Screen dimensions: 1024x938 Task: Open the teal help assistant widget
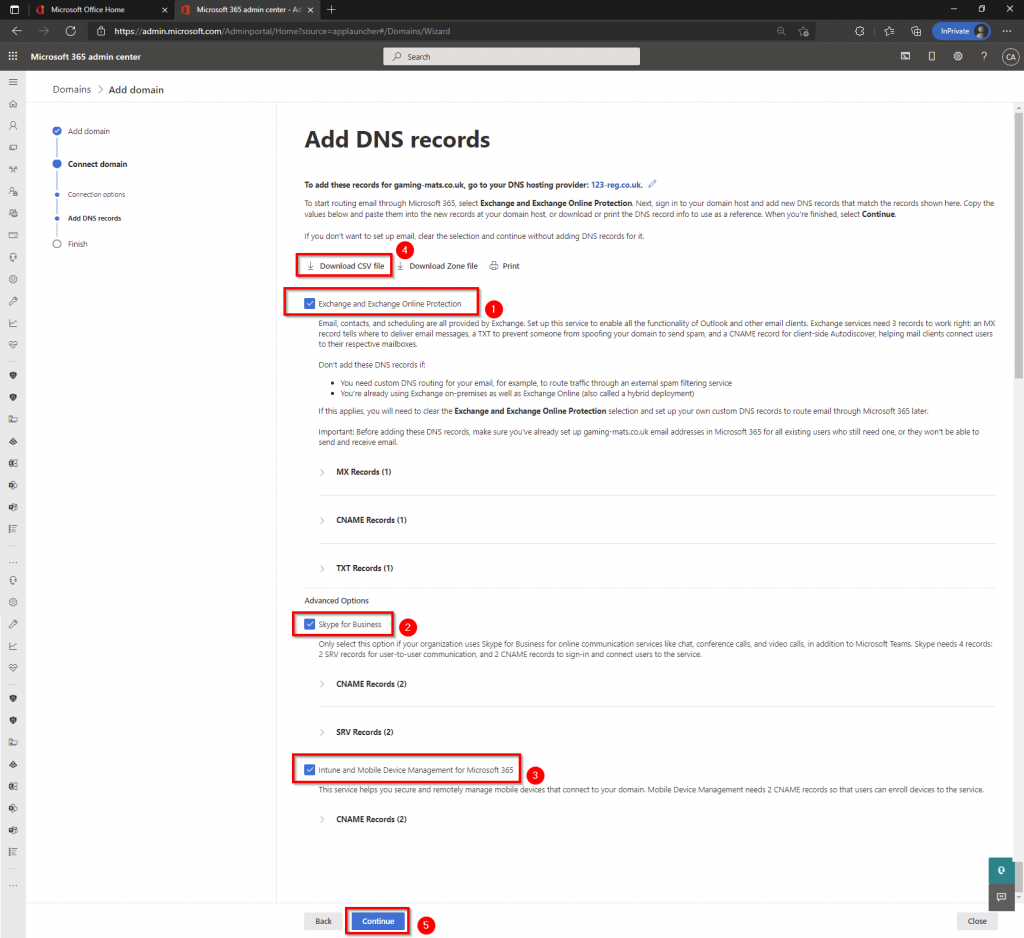[x=1001, y=871]
